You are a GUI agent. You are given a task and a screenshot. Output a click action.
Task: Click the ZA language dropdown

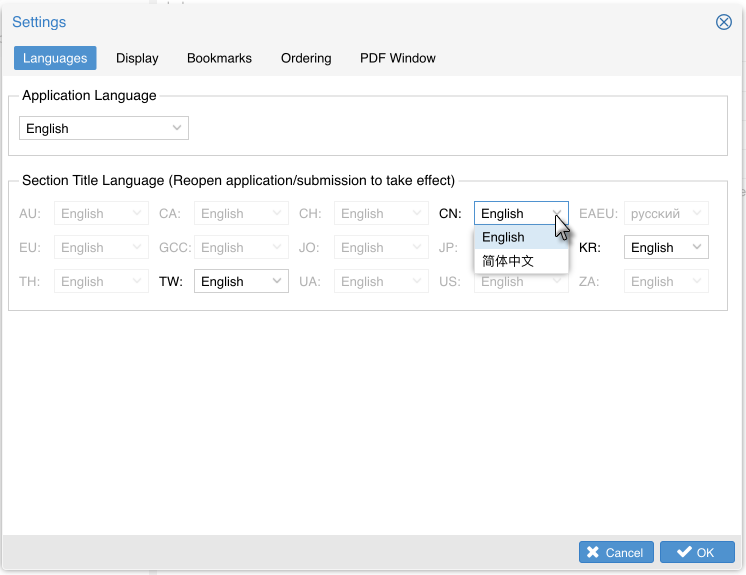(666, 281)
